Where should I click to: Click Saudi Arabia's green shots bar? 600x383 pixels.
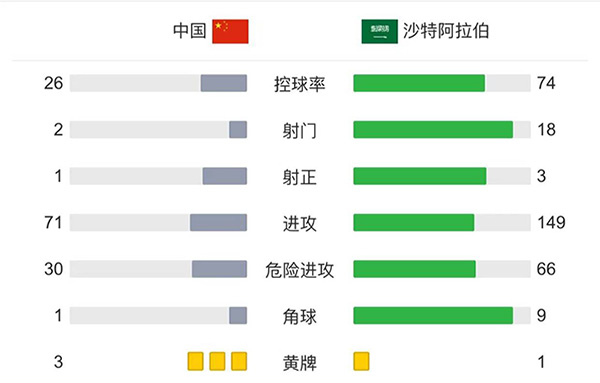click(433, 129)
